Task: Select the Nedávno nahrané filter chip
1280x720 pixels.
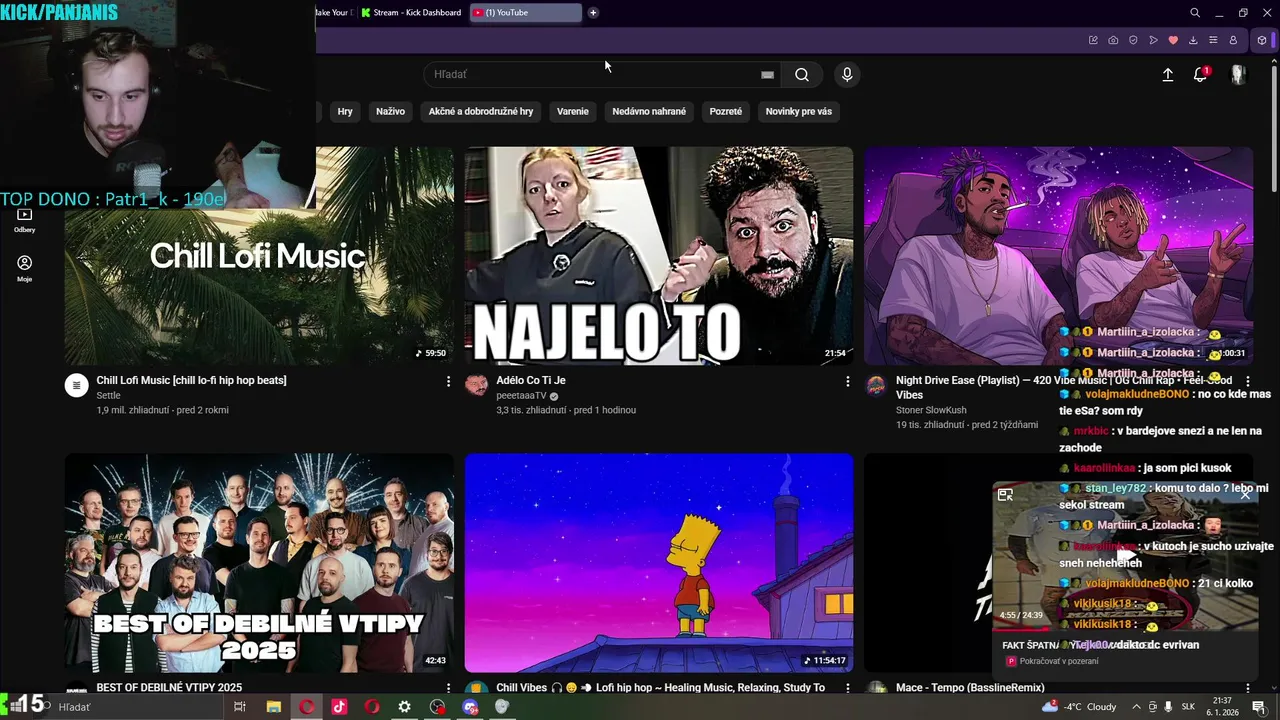Action: [649, 111]
